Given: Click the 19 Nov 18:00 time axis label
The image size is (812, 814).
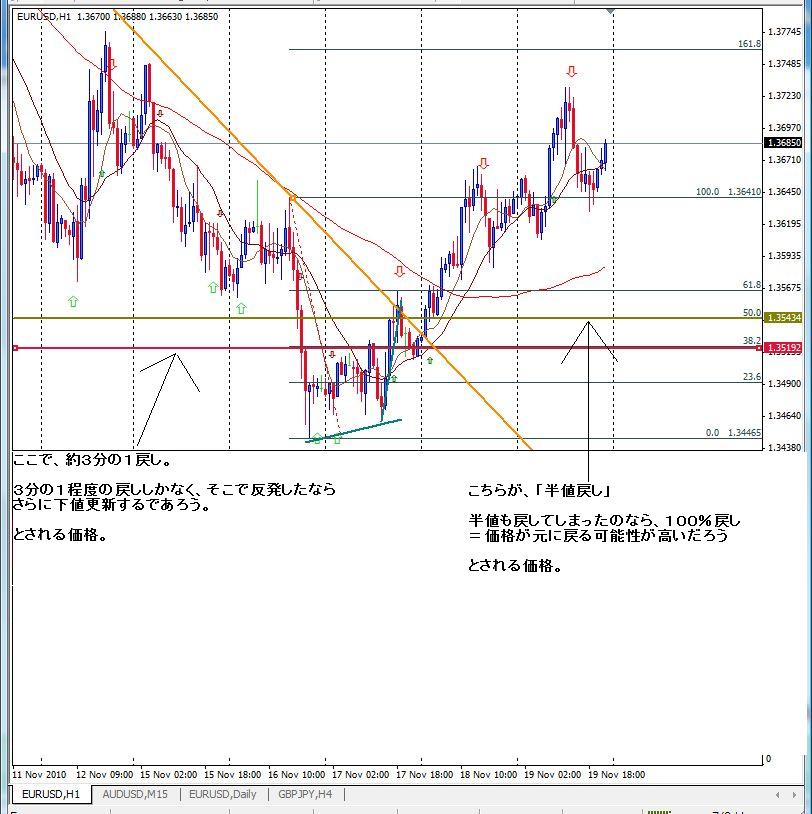Looking at the screenshot, I should pos(616,774).
